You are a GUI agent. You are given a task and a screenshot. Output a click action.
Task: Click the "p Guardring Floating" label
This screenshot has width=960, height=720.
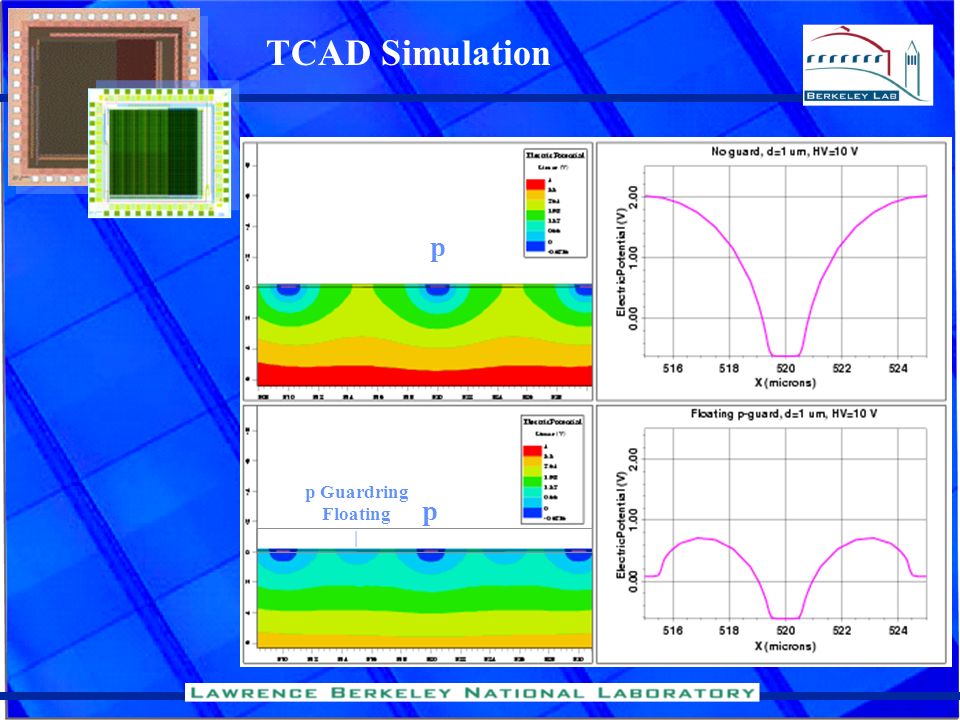click(x=357, y=503)
